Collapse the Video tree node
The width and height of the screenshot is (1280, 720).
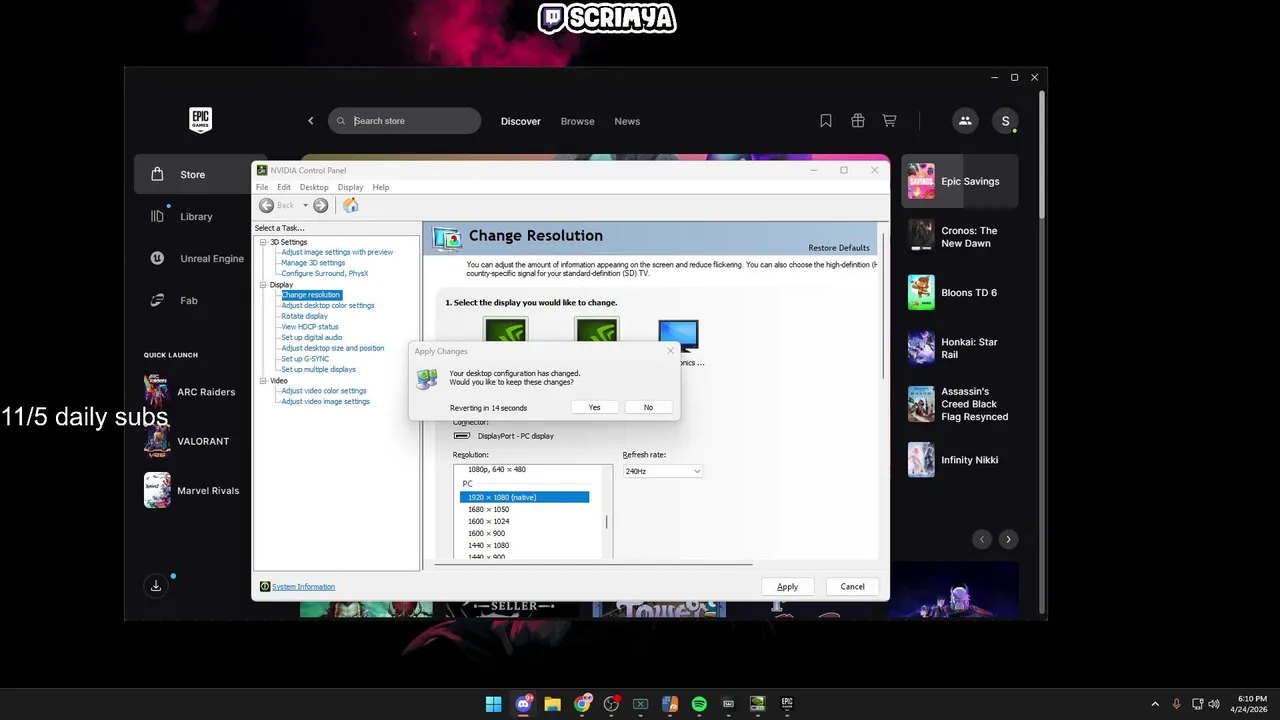click(263, 381)
